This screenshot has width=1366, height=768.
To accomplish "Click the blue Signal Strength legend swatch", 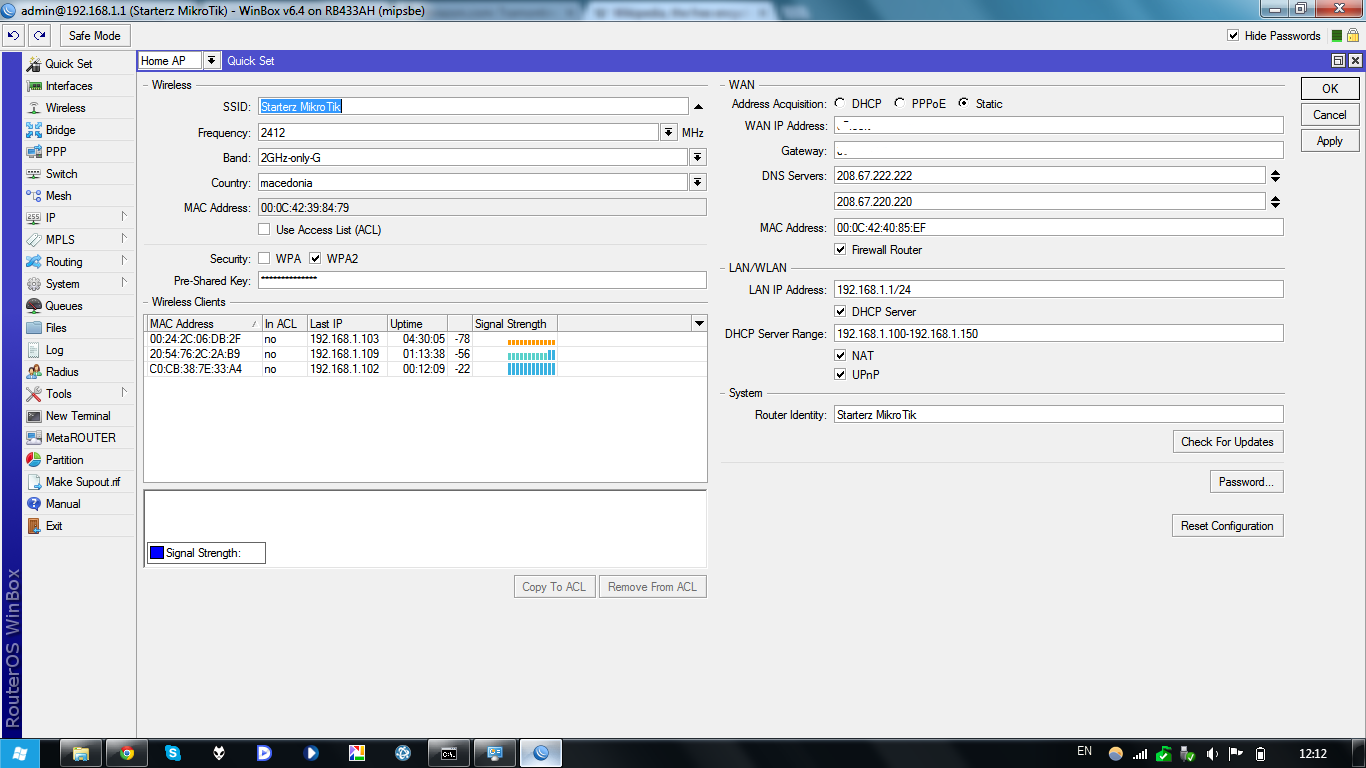I will pos(157,553).
